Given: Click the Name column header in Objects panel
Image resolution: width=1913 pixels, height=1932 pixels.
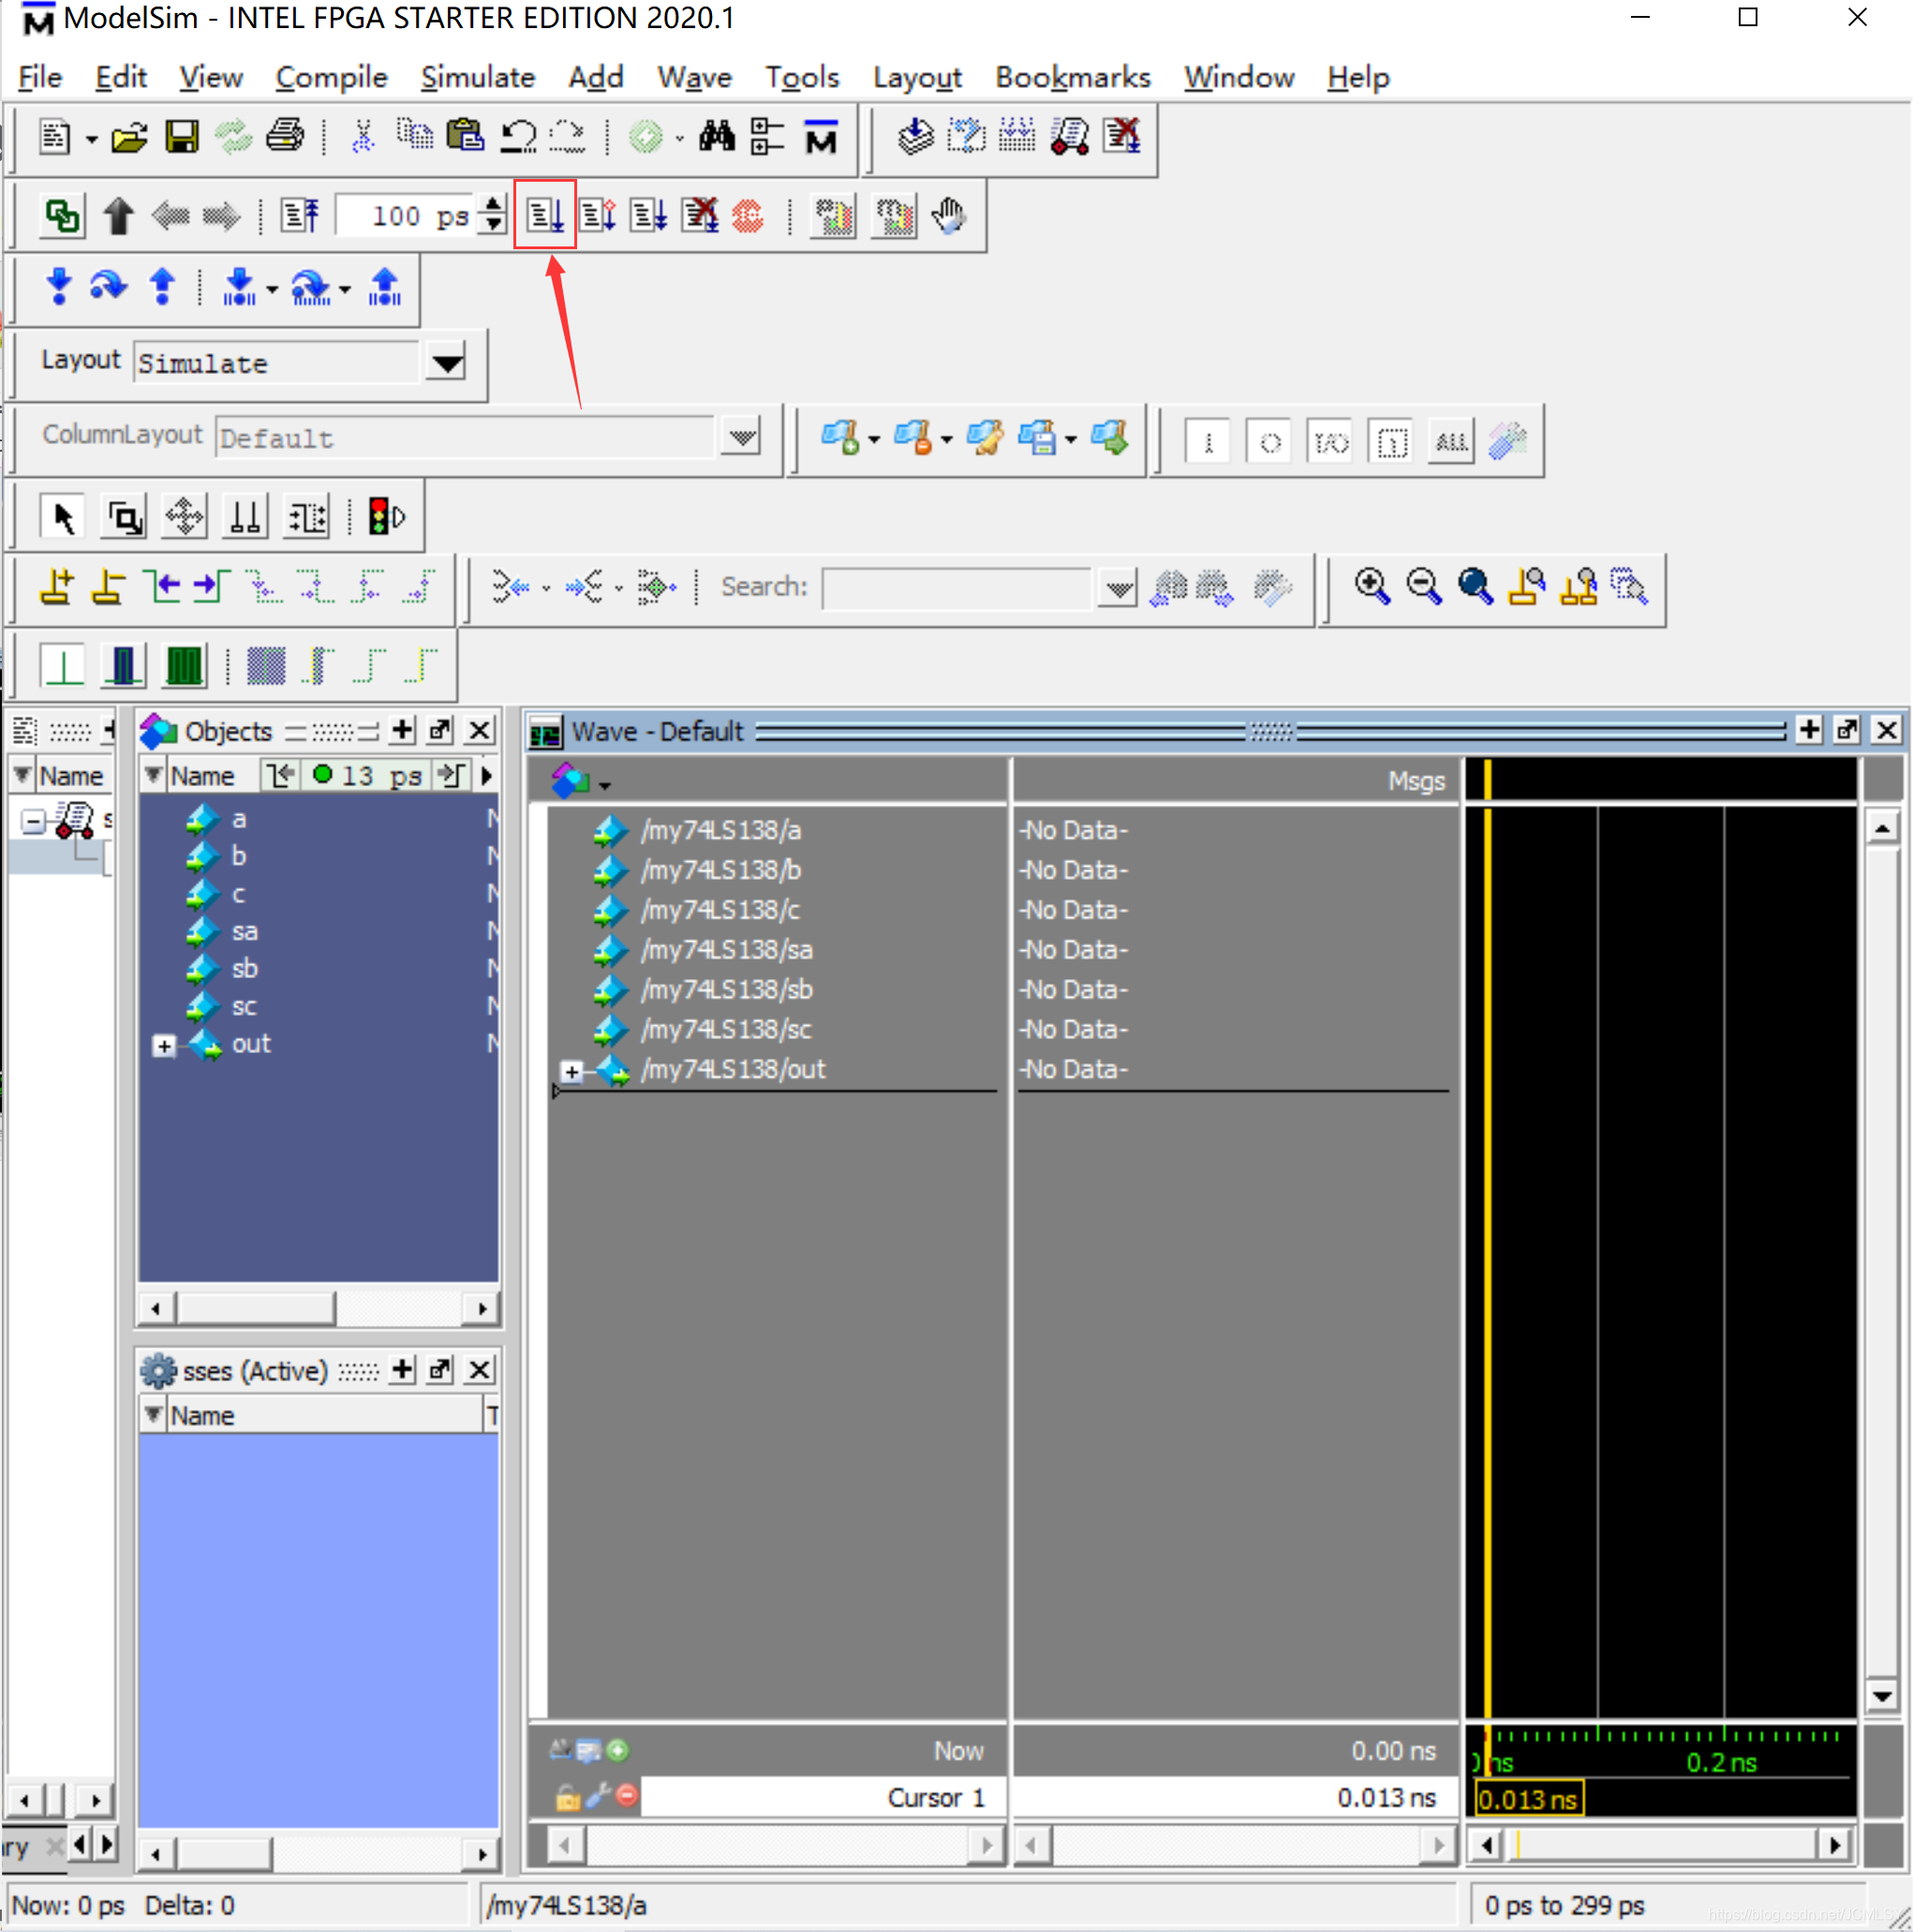Looking at the screenshot, I should tap(203, 775).
